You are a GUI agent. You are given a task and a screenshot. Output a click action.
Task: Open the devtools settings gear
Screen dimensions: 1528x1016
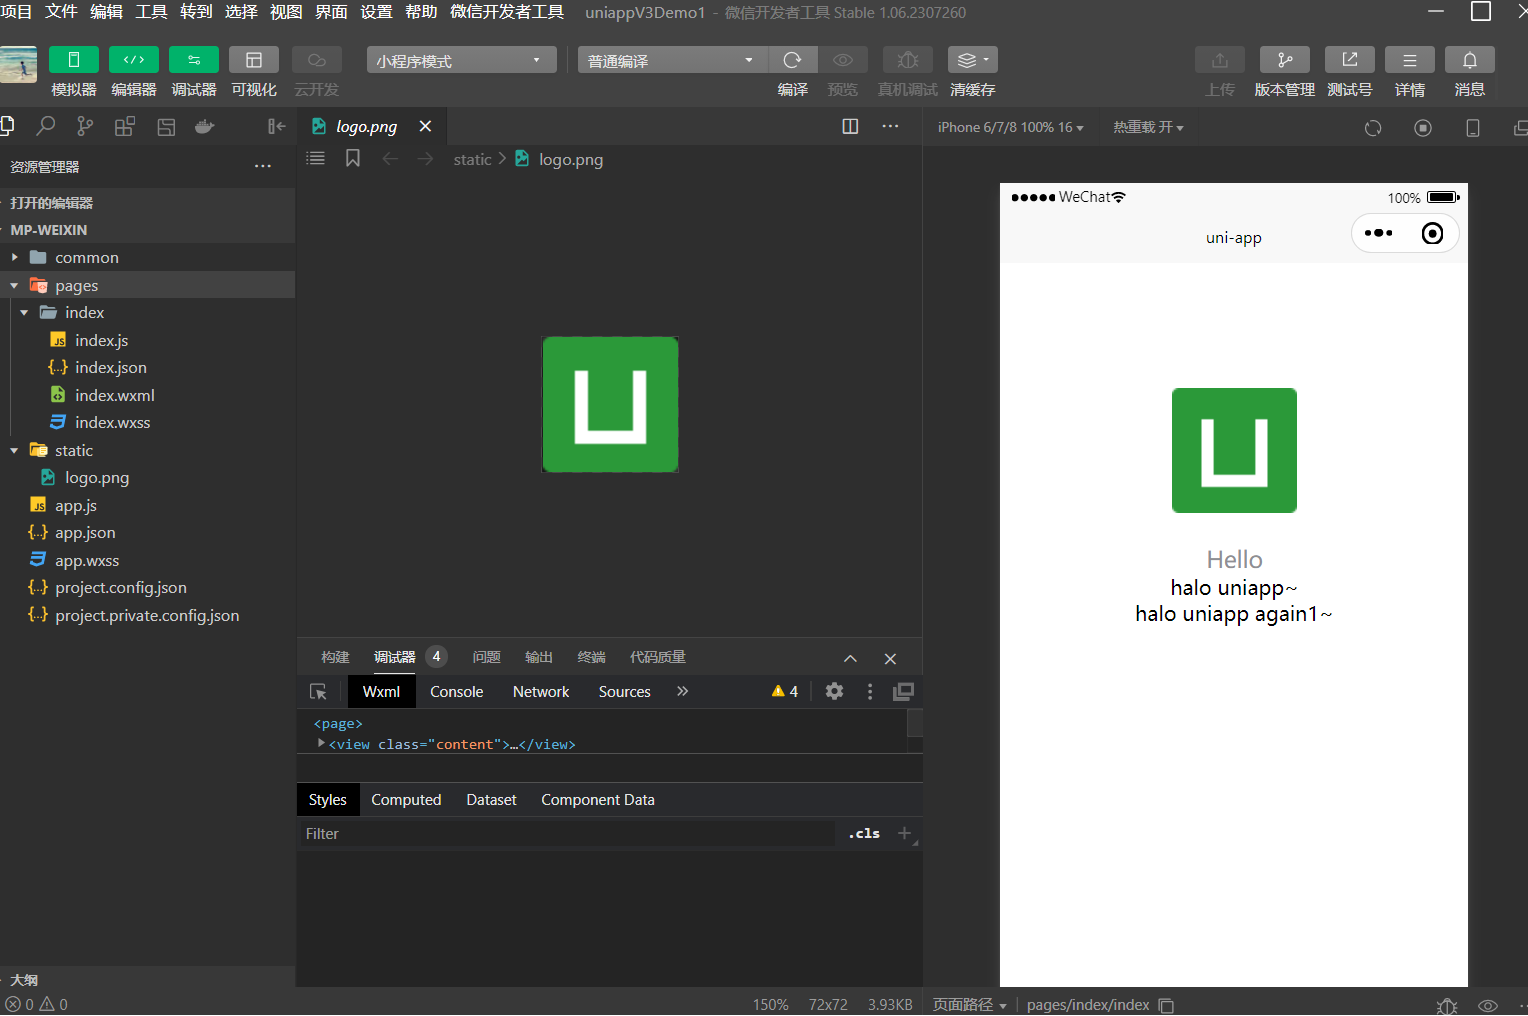pyautogui.click(x=834, y=691)
